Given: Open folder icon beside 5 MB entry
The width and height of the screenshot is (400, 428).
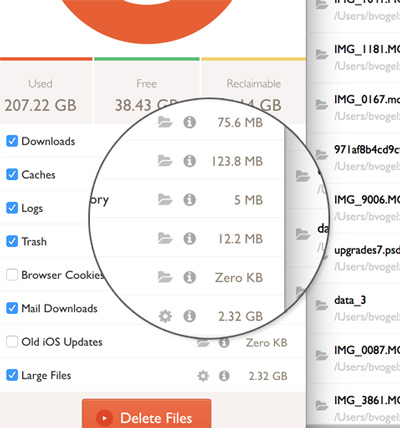Looking at the screenshot, I should coord(165,200).
